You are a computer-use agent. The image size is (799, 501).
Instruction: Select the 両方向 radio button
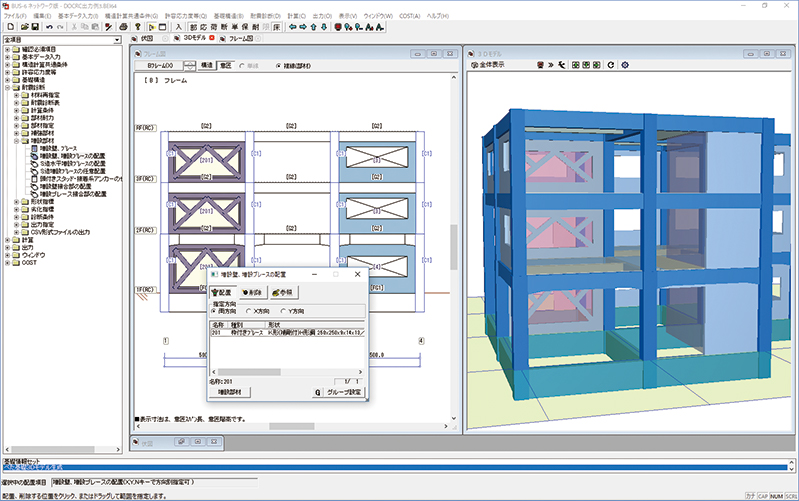point(214,313)
